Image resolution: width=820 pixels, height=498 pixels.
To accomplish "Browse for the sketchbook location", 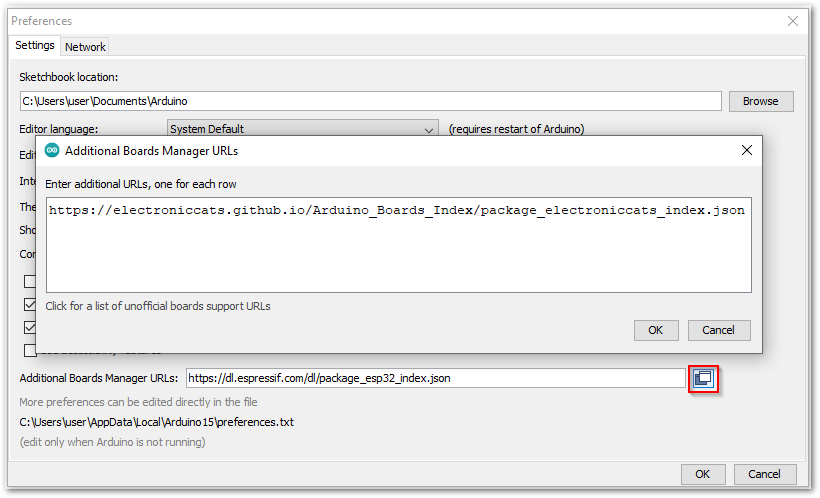I will [761, 101].
